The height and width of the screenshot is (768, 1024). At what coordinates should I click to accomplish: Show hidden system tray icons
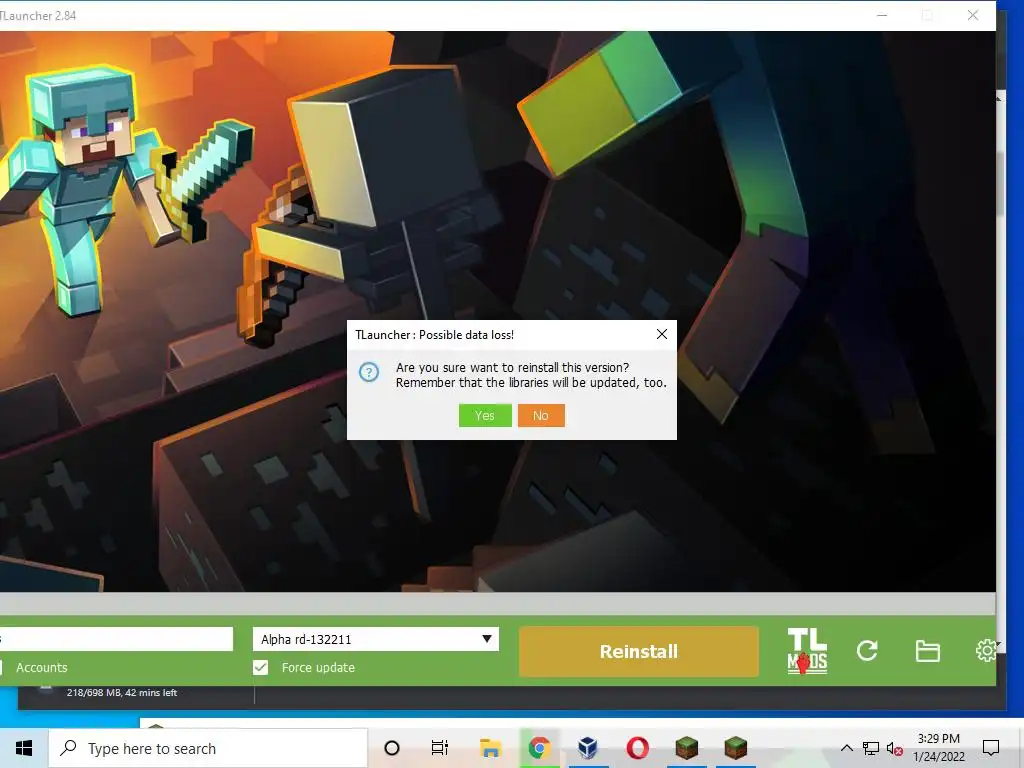point(846,748)
